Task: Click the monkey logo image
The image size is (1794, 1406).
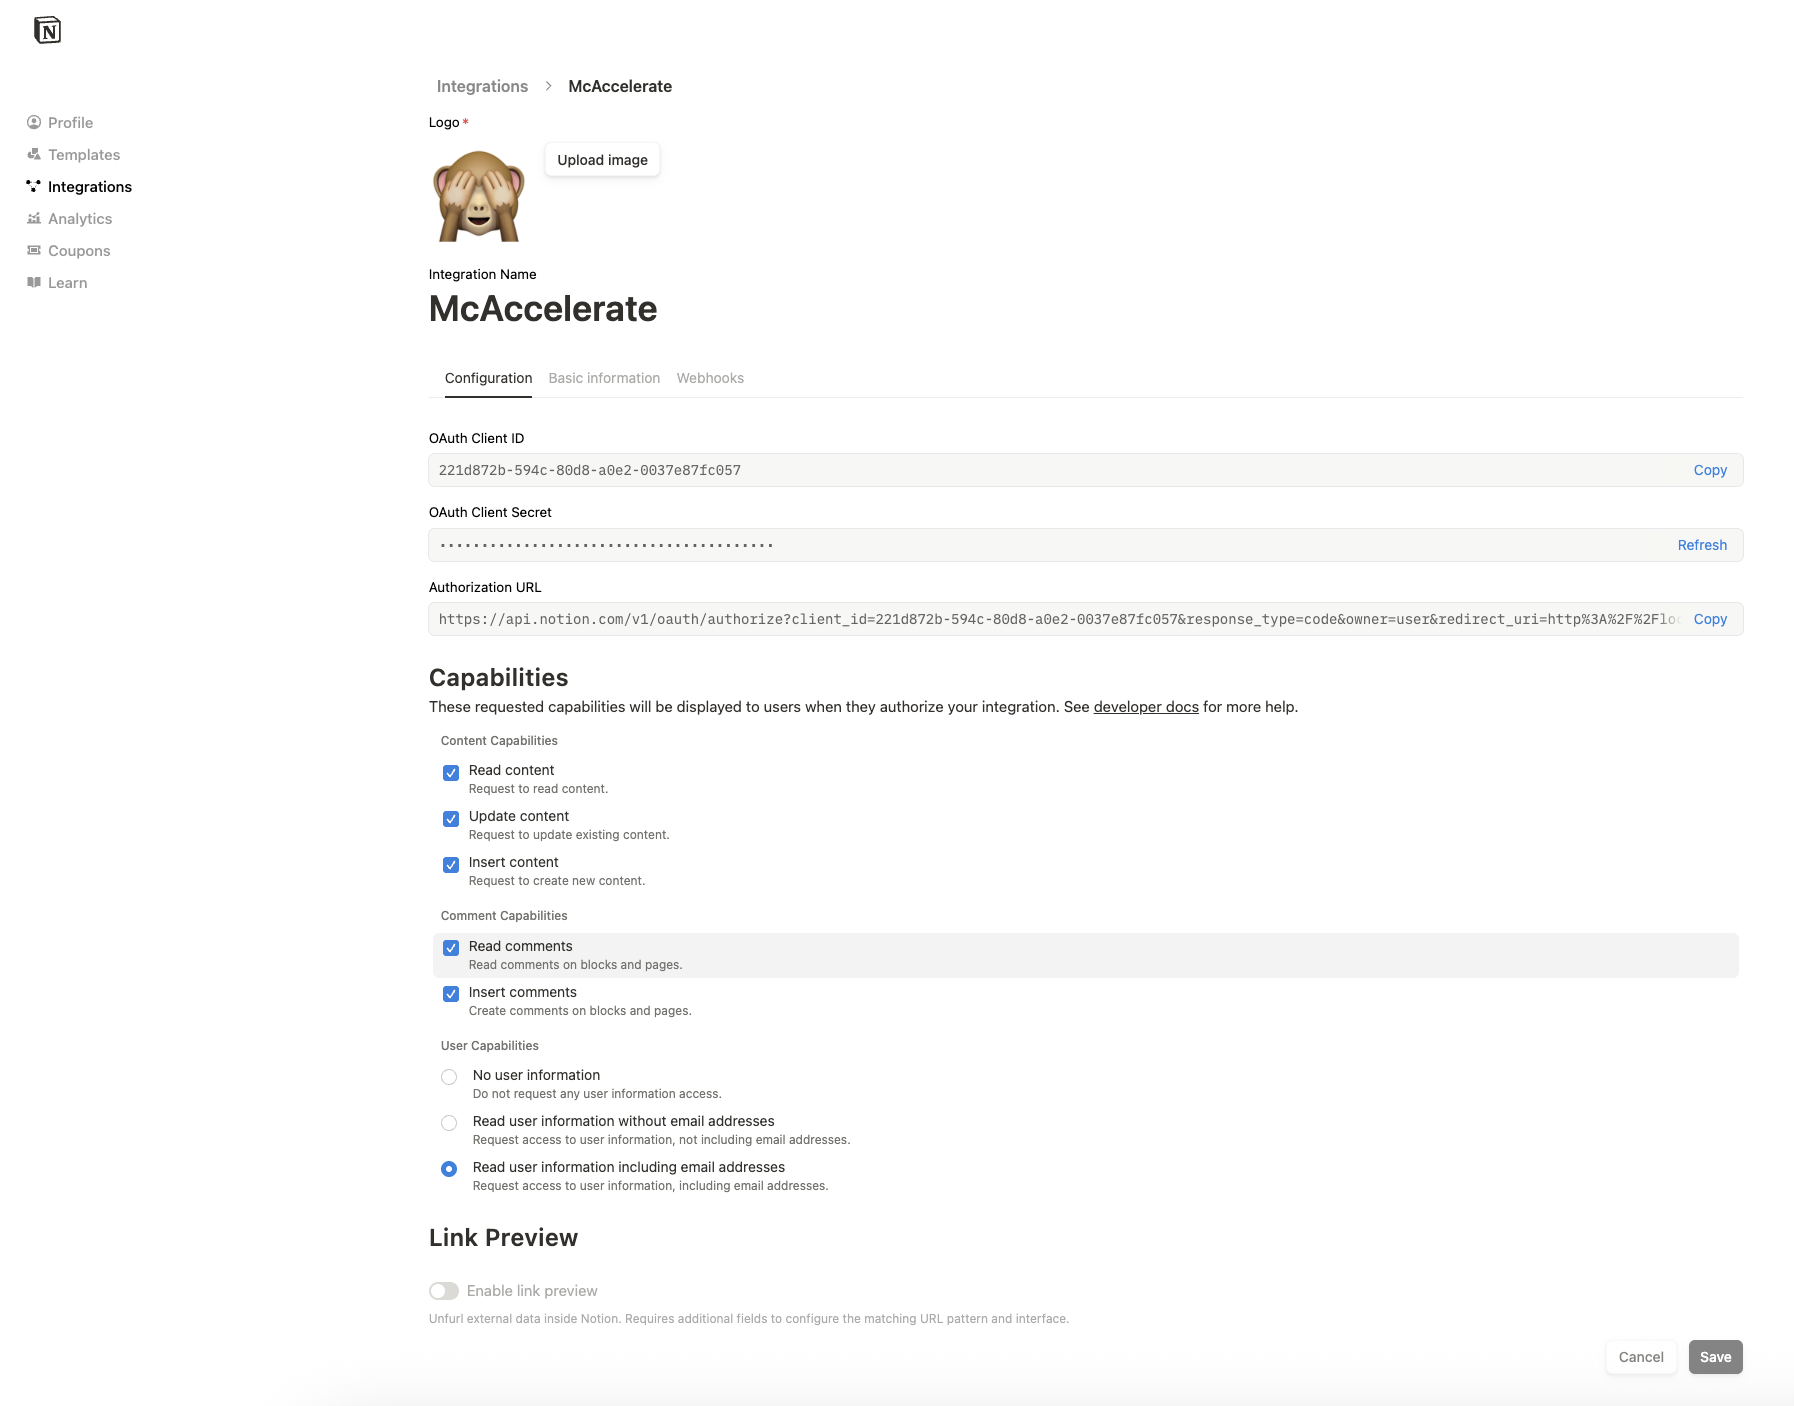Action: click(478, 196)
